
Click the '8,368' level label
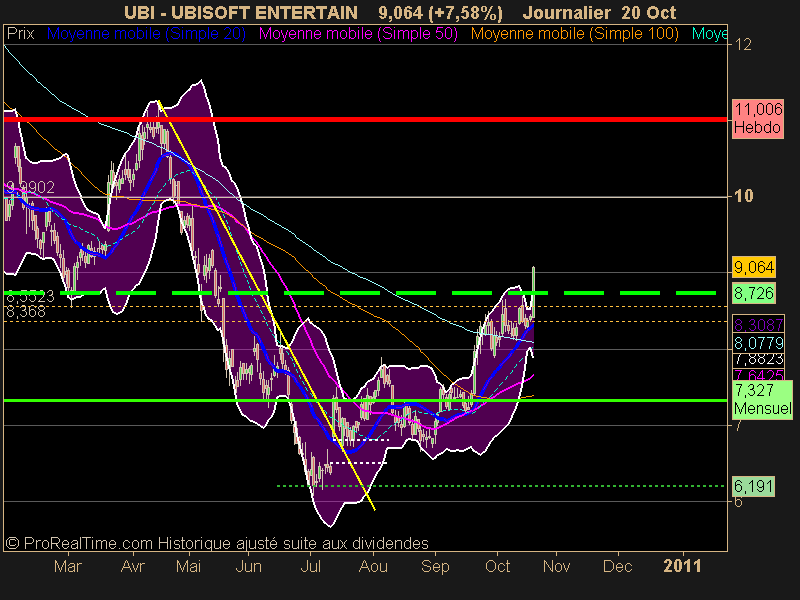coord(26,311)
